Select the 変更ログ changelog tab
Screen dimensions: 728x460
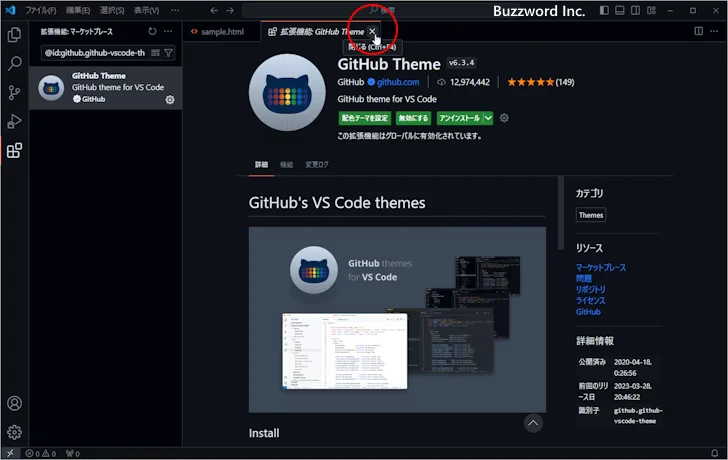317,164
